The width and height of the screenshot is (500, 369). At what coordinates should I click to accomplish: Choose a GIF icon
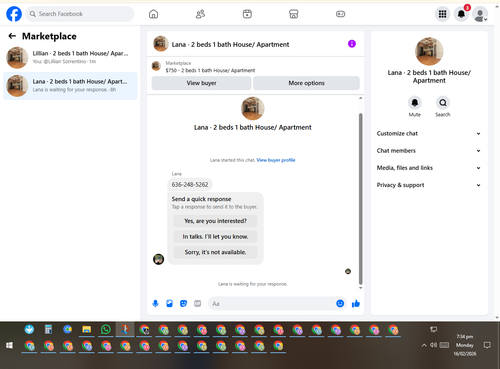pyautogui.click(x=198, y=303)
